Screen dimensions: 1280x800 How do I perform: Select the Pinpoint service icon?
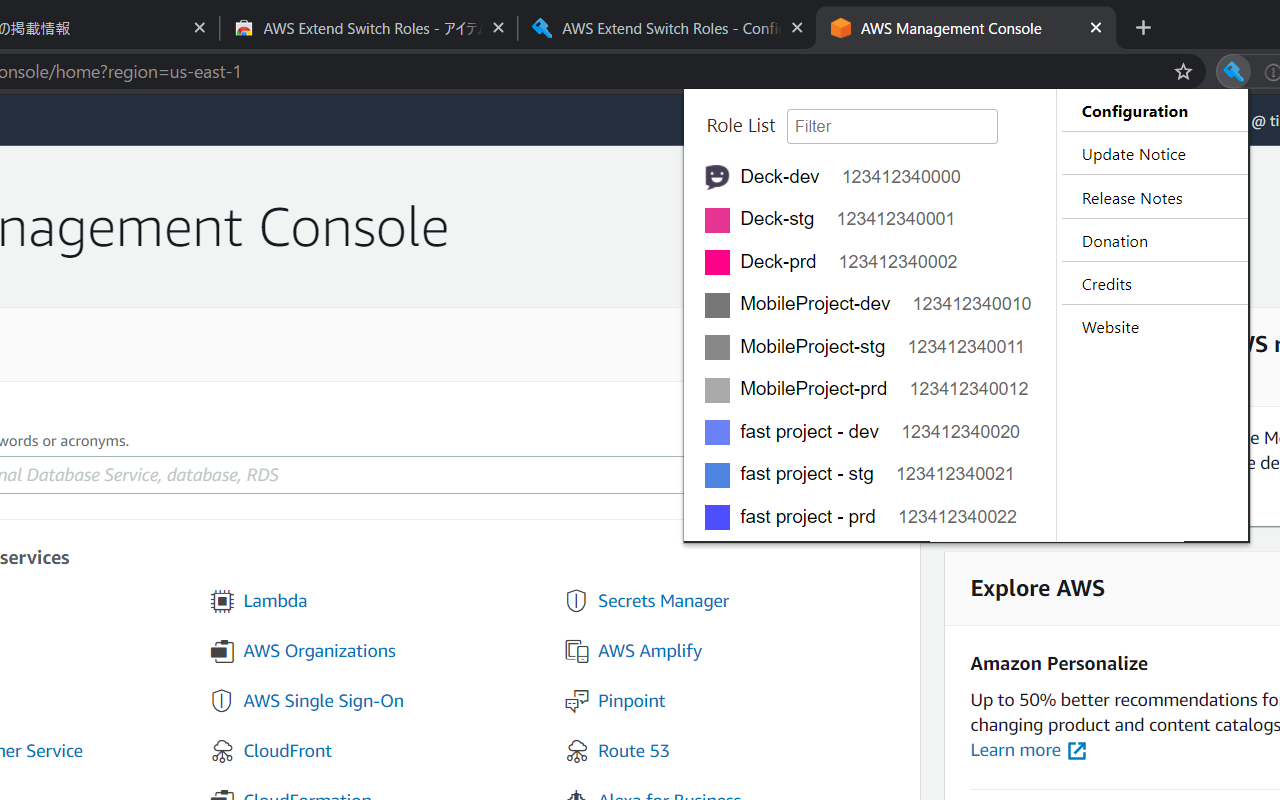pyautogui.click(x=577, y=701)
